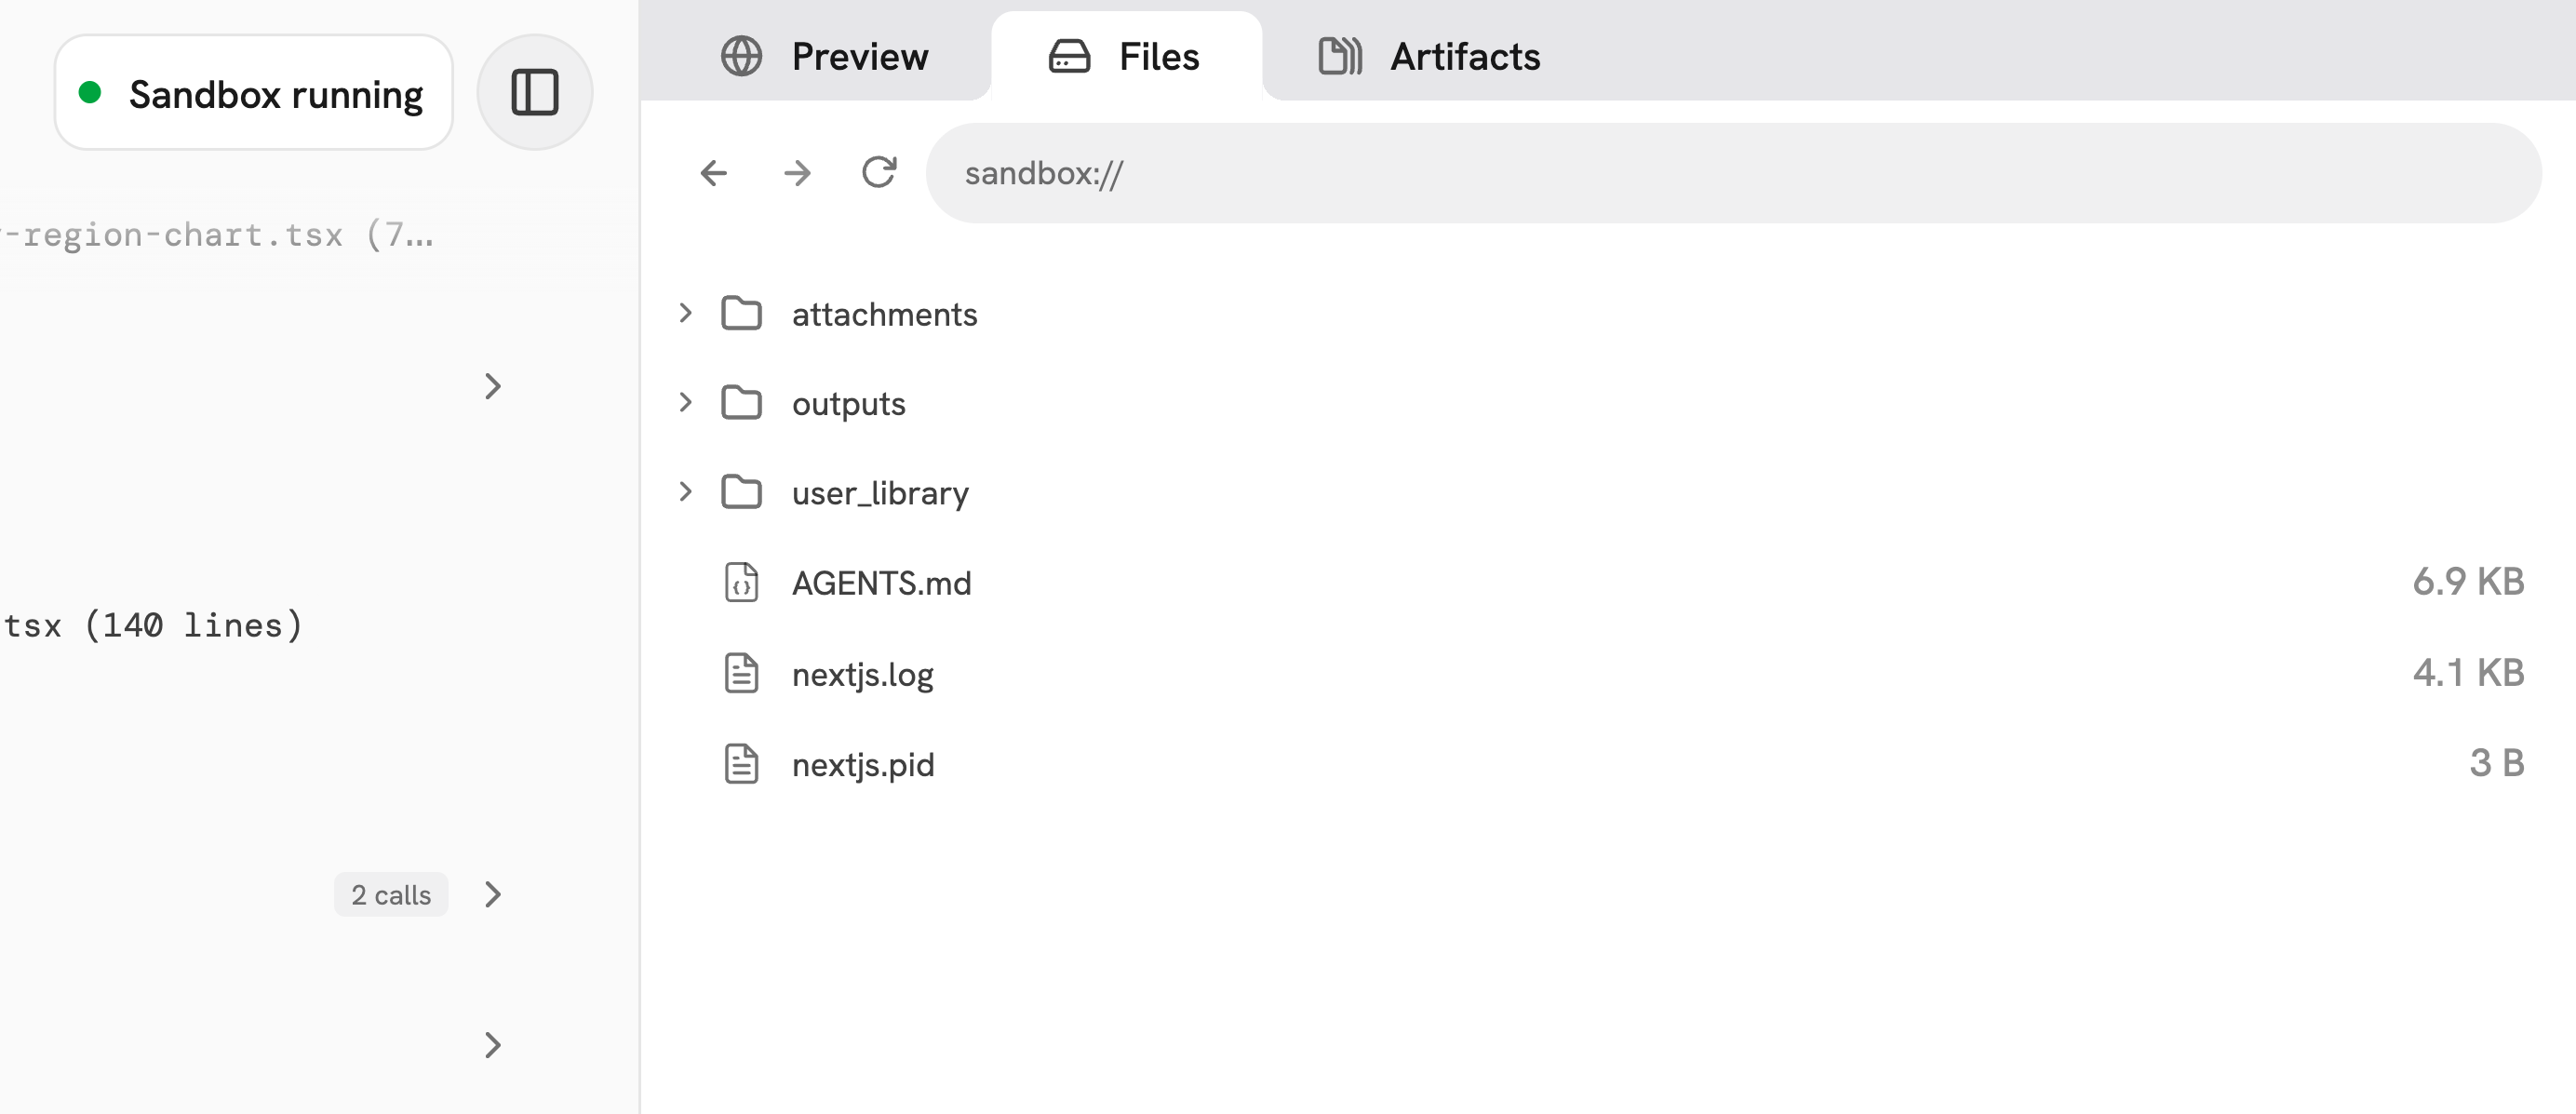The height and width of the screenshot is (1114, 2576).
Task: Click the sandbox:// path field
Action: tap(1733, 173)
